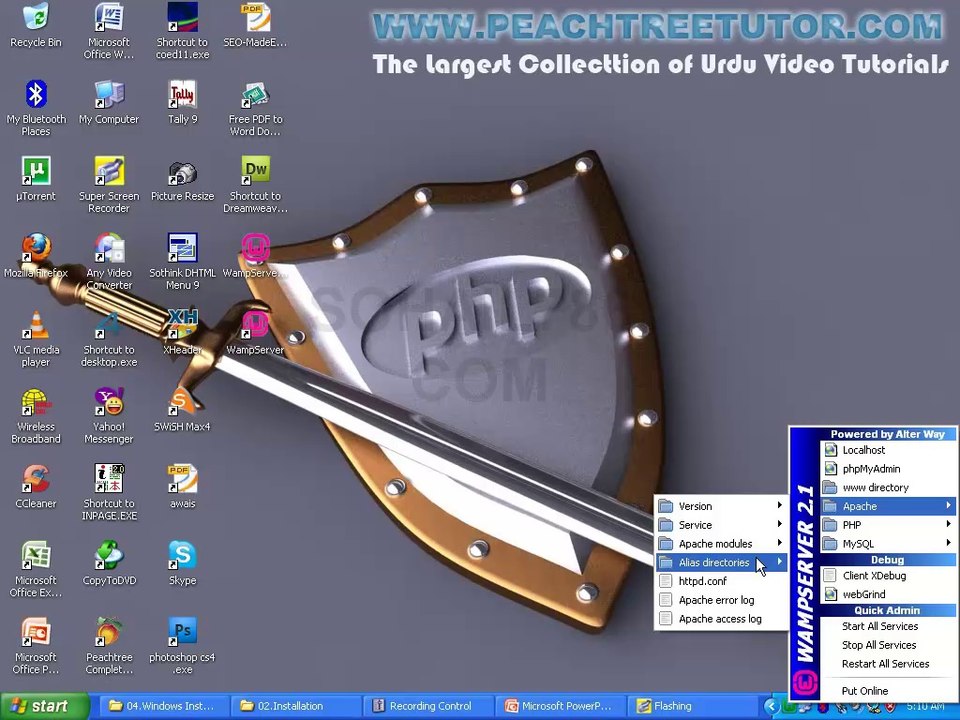Expand the Apache modules submenu

(x=721, y=544)
